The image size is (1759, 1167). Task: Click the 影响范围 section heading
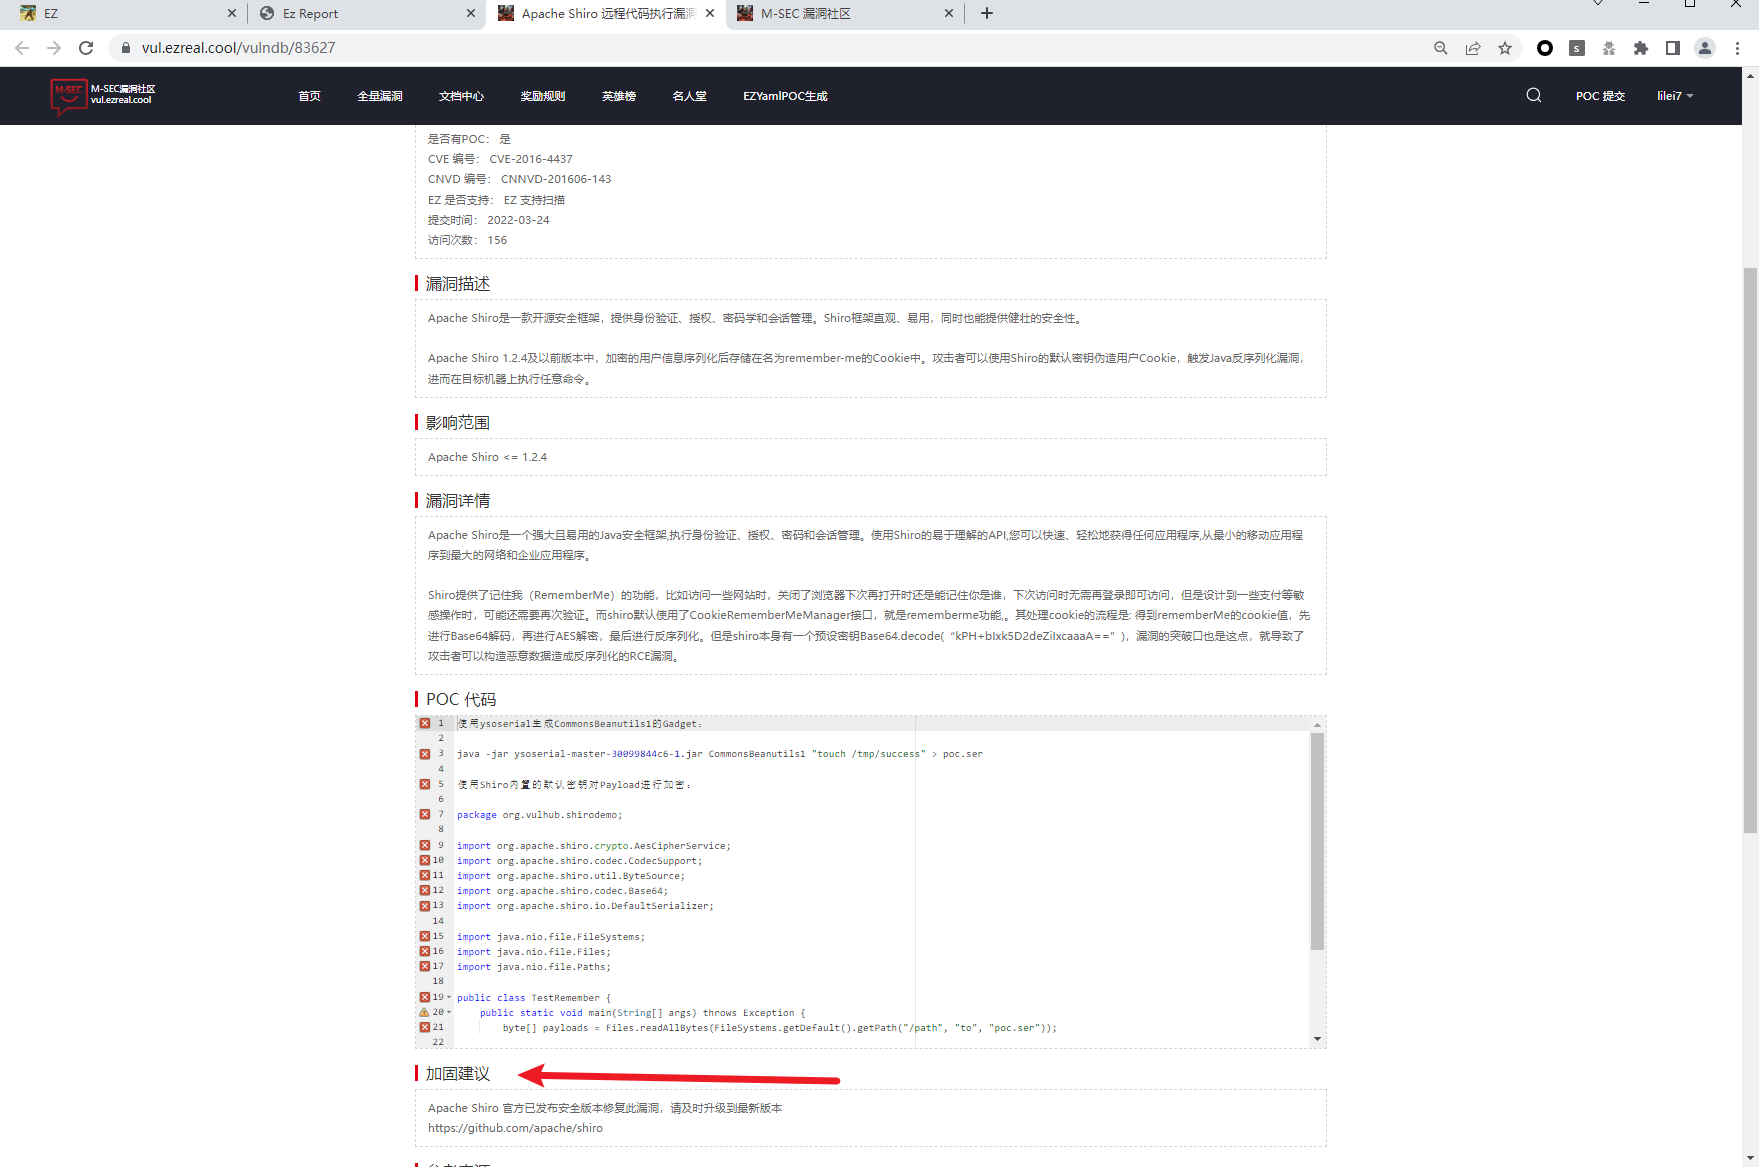458,423
